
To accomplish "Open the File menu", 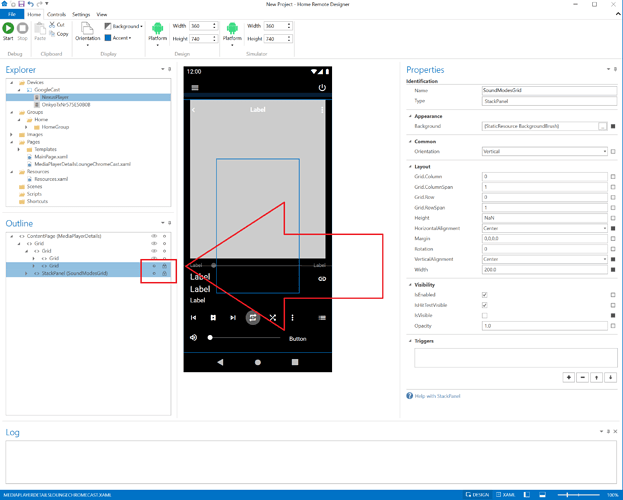I will (x=11, y=15).
